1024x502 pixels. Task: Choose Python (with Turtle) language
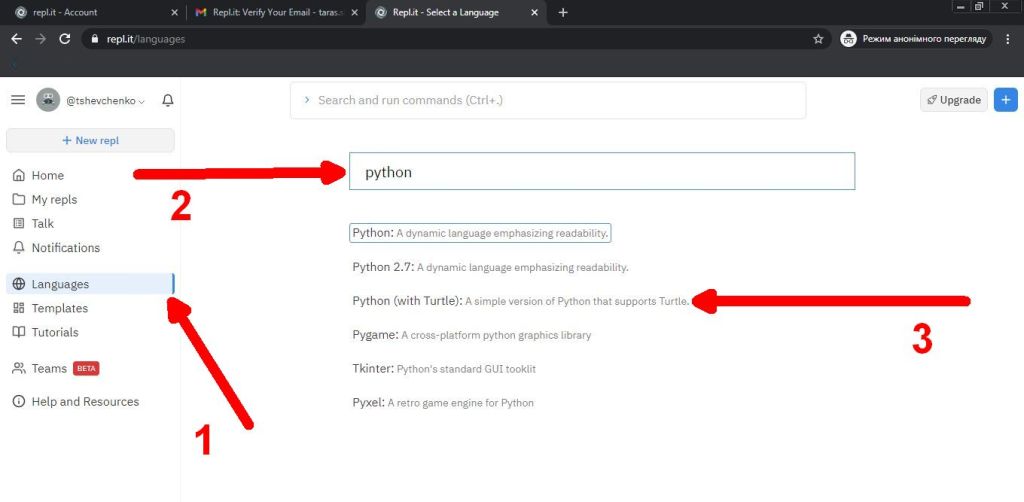click(x=520, y=301)
